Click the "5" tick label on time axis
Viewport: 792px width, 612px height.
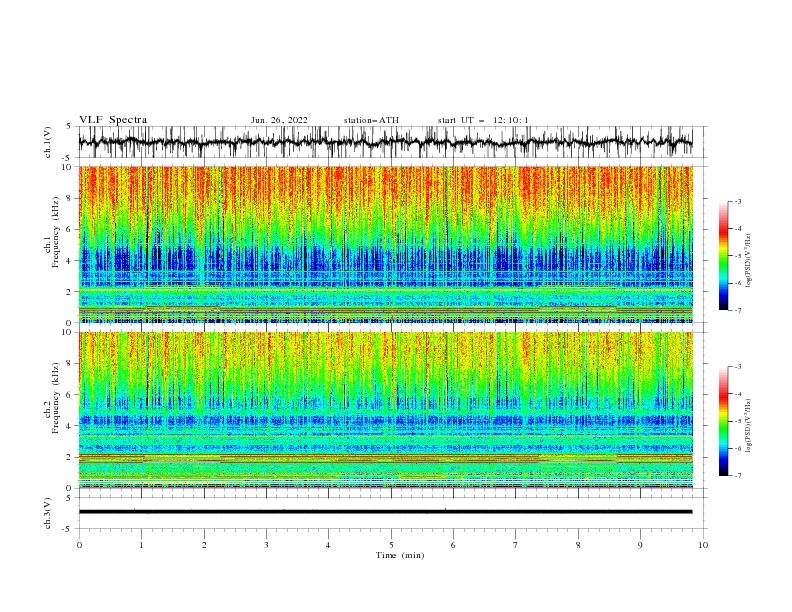(x=391, y=545)
